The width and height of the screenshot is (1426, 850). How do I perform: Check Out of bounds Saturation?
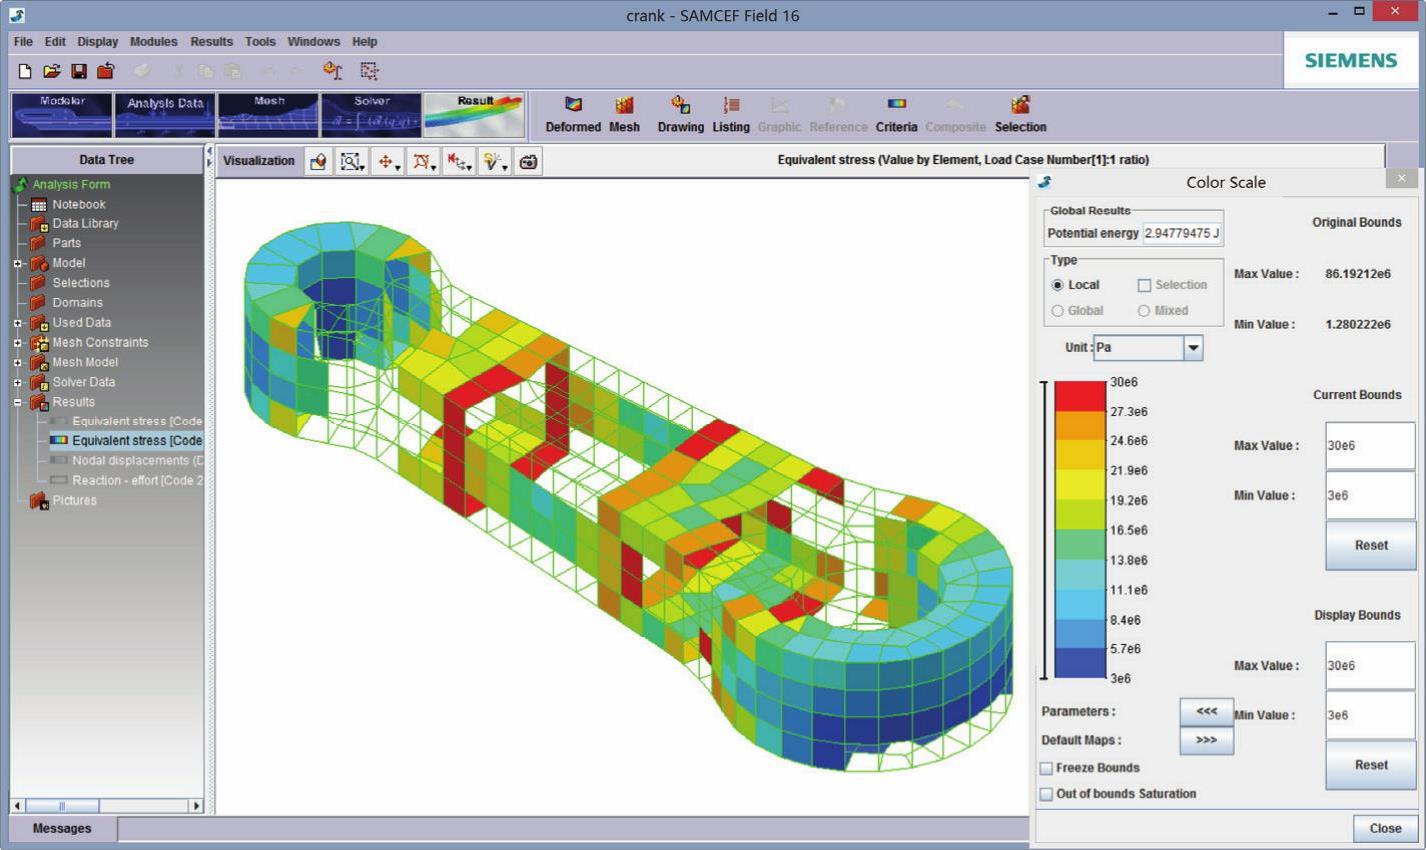click(1046, 794)
